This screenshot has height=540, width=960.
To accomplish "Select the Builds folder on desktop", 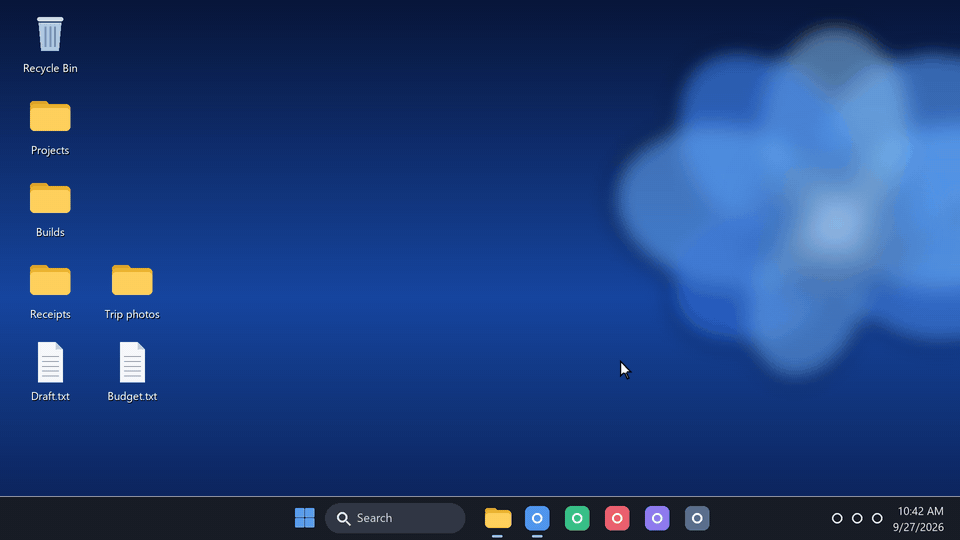I will pos(50,208).
